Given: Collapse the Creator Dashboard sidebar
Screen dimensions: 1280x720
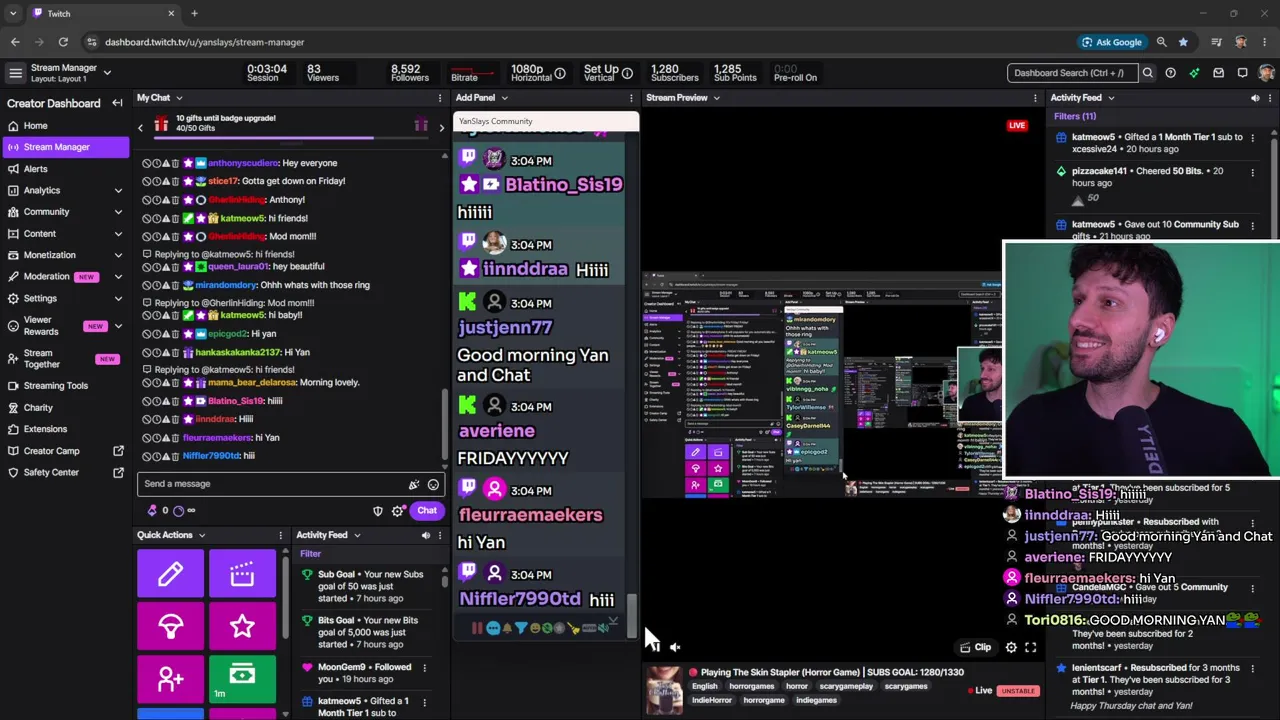Looking at the screenshot, I should tap(117, 103).
